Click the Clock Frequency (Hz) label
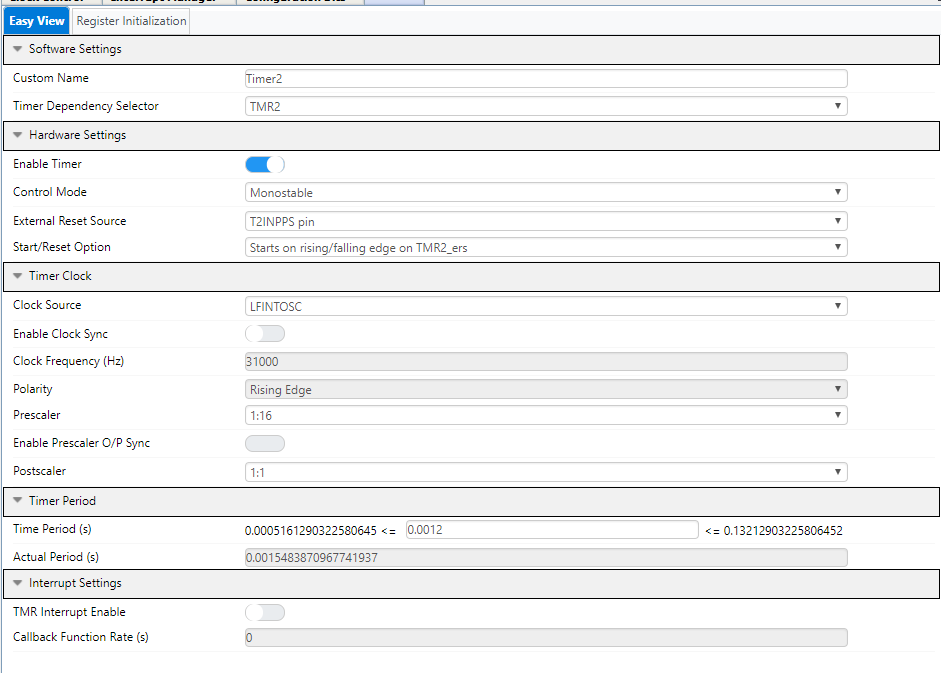The height and width of the screenshot is (673, 941). pyautogui.click(x=68, y=361)
